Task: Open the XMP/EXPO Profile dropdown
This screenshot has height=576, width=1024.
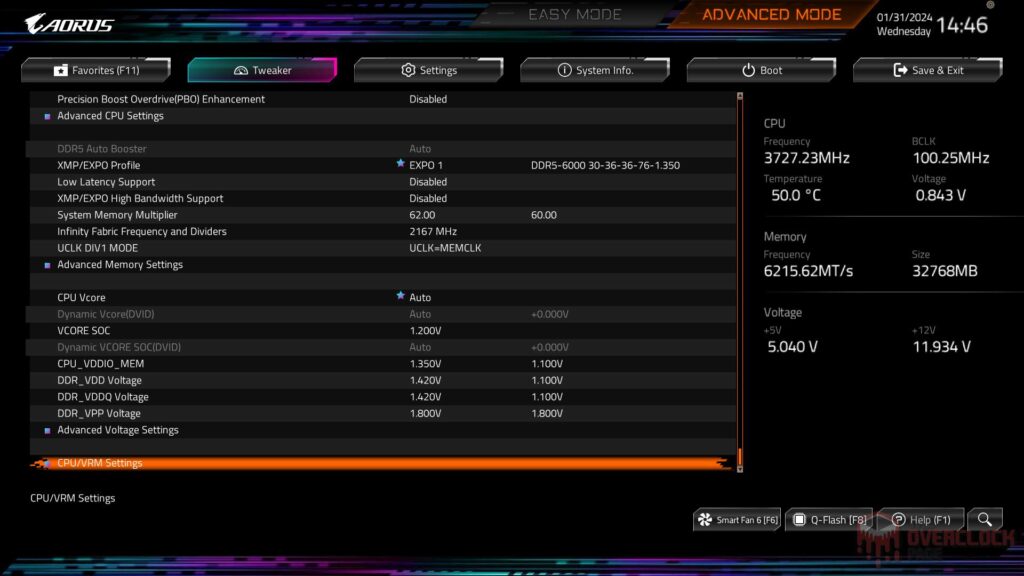Action: pos(425,164)
